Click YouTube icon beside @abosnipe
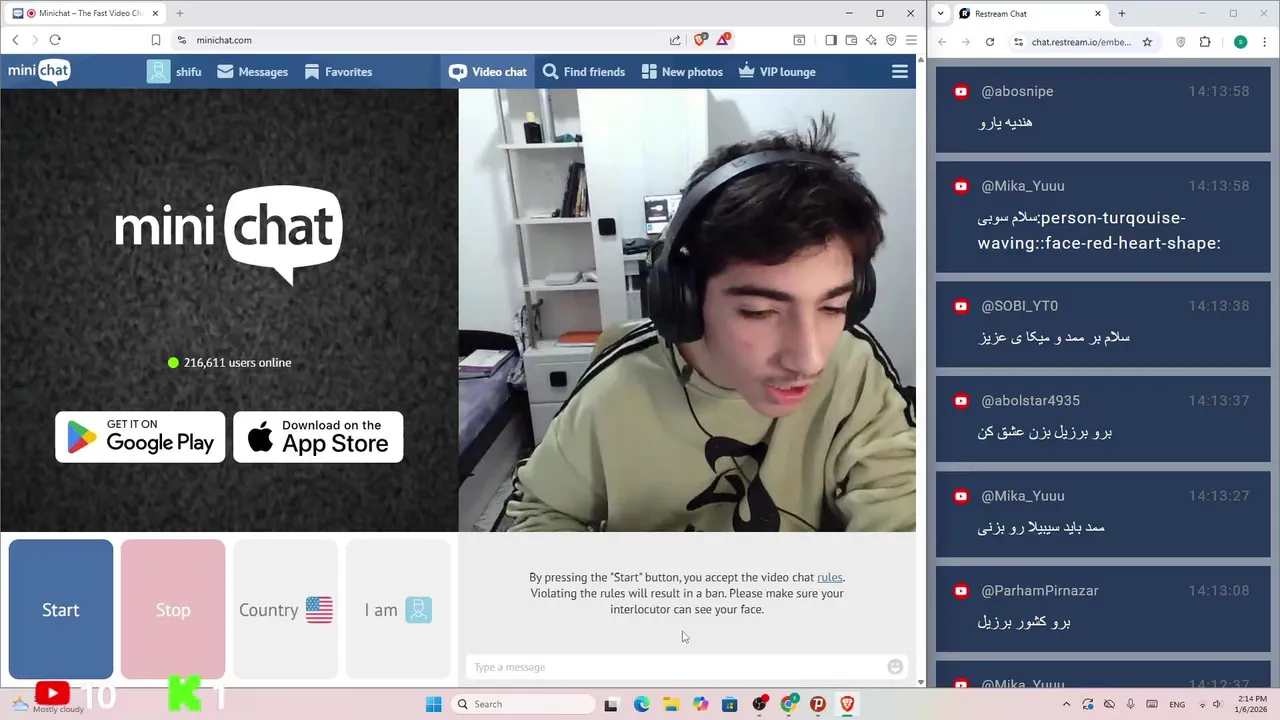 [961, 91]
